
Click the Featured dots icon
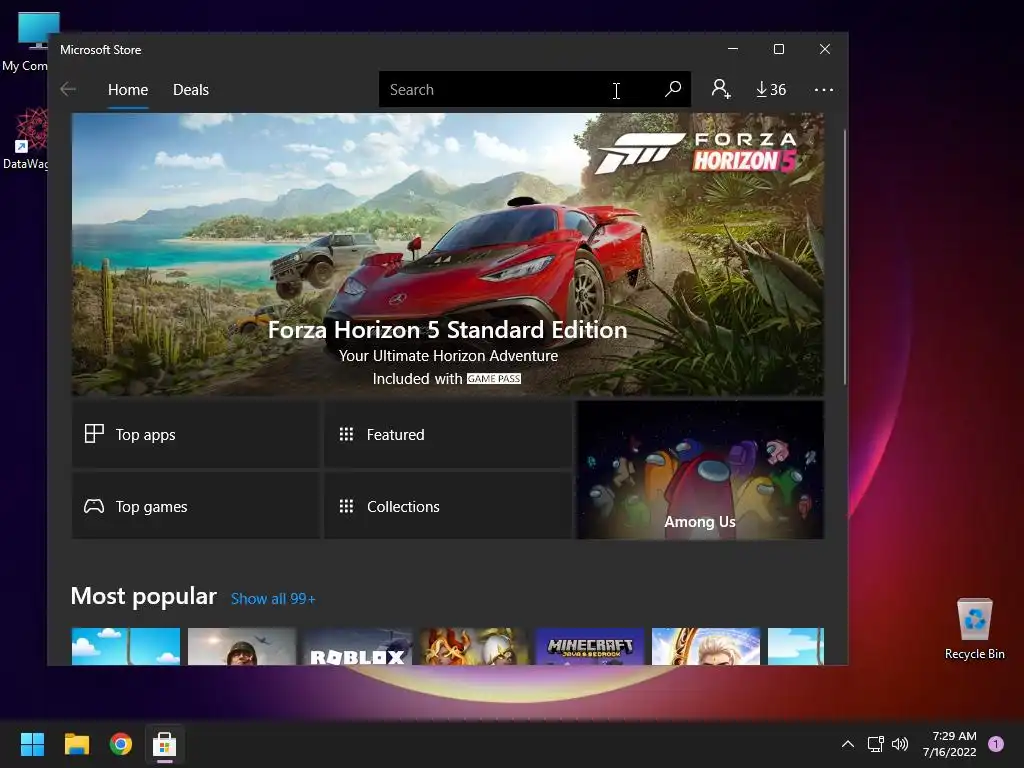point(346,434)
